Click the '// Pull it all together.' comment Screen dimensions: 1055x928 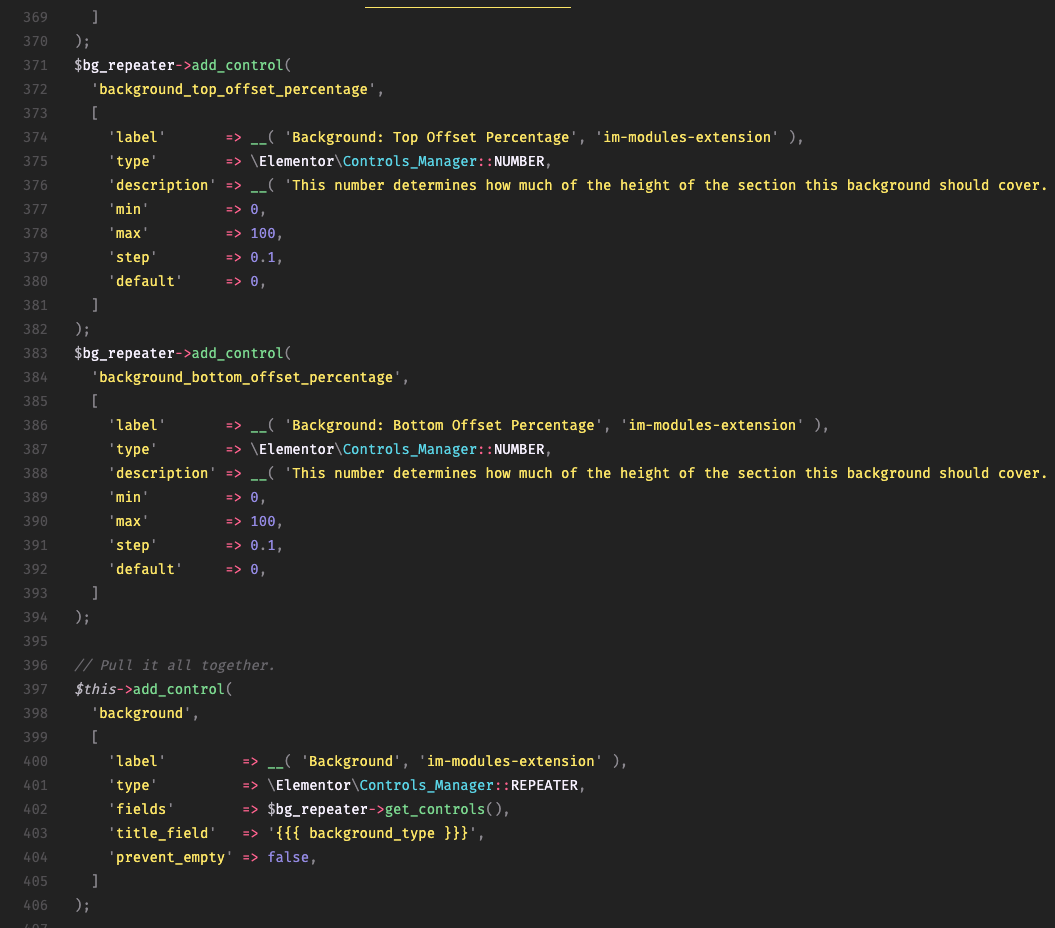pos(174,666)
